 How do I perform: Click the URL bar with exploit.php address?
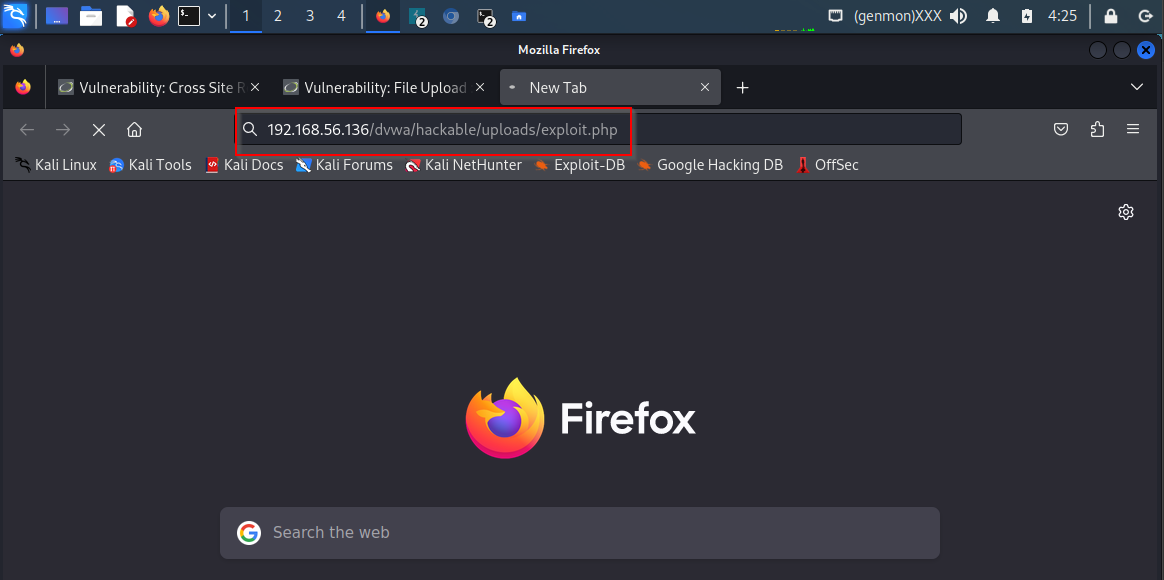598,130
